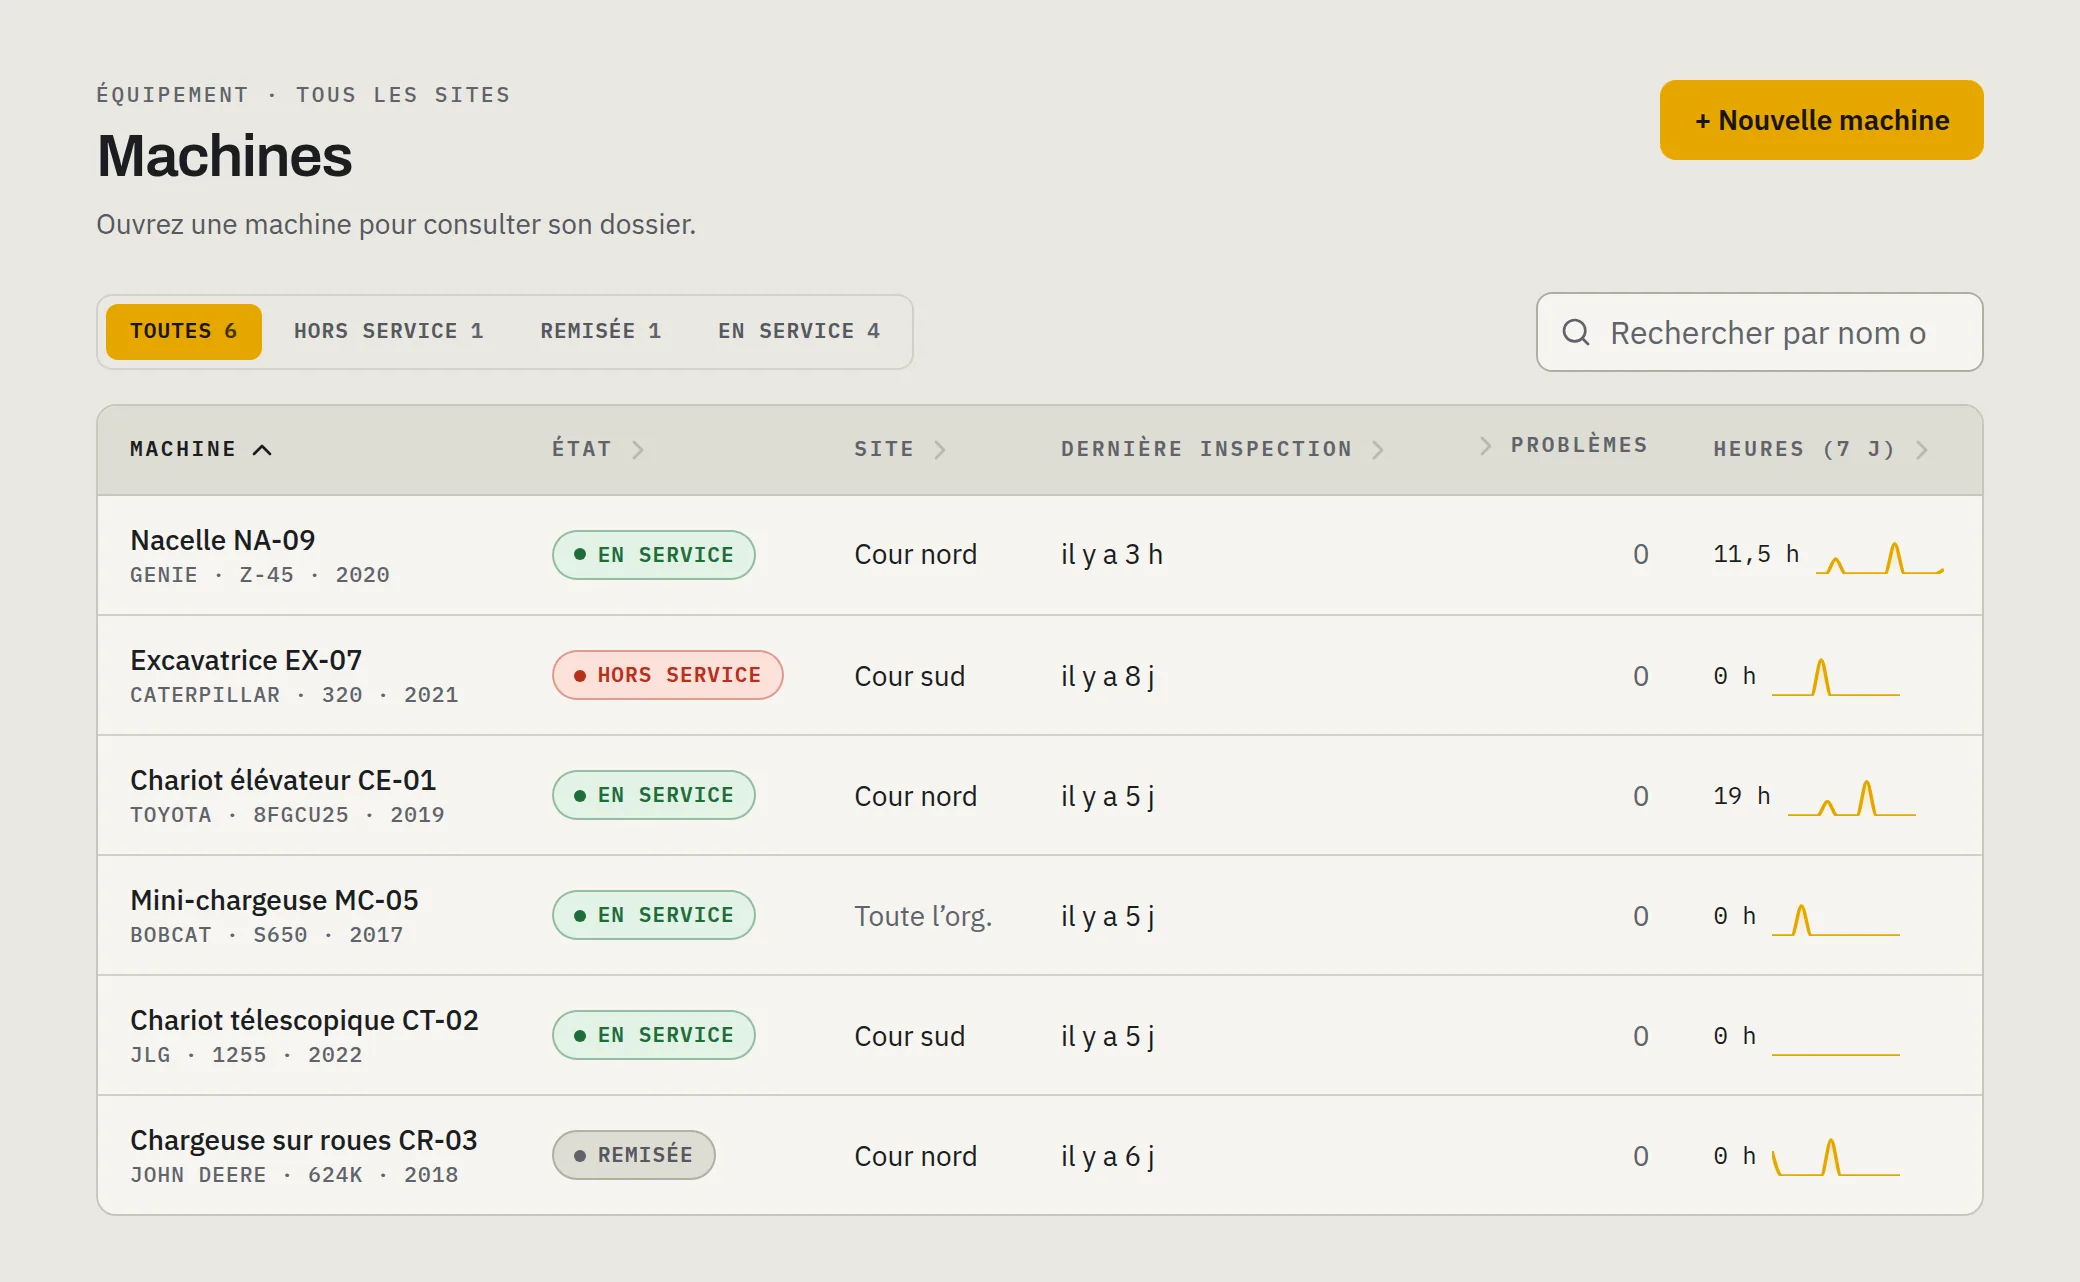The image size is (2080, 1282).
Task: Click the chevron beside the Problèmes header
Action: pyautogui.click(x=1485, y=446)
